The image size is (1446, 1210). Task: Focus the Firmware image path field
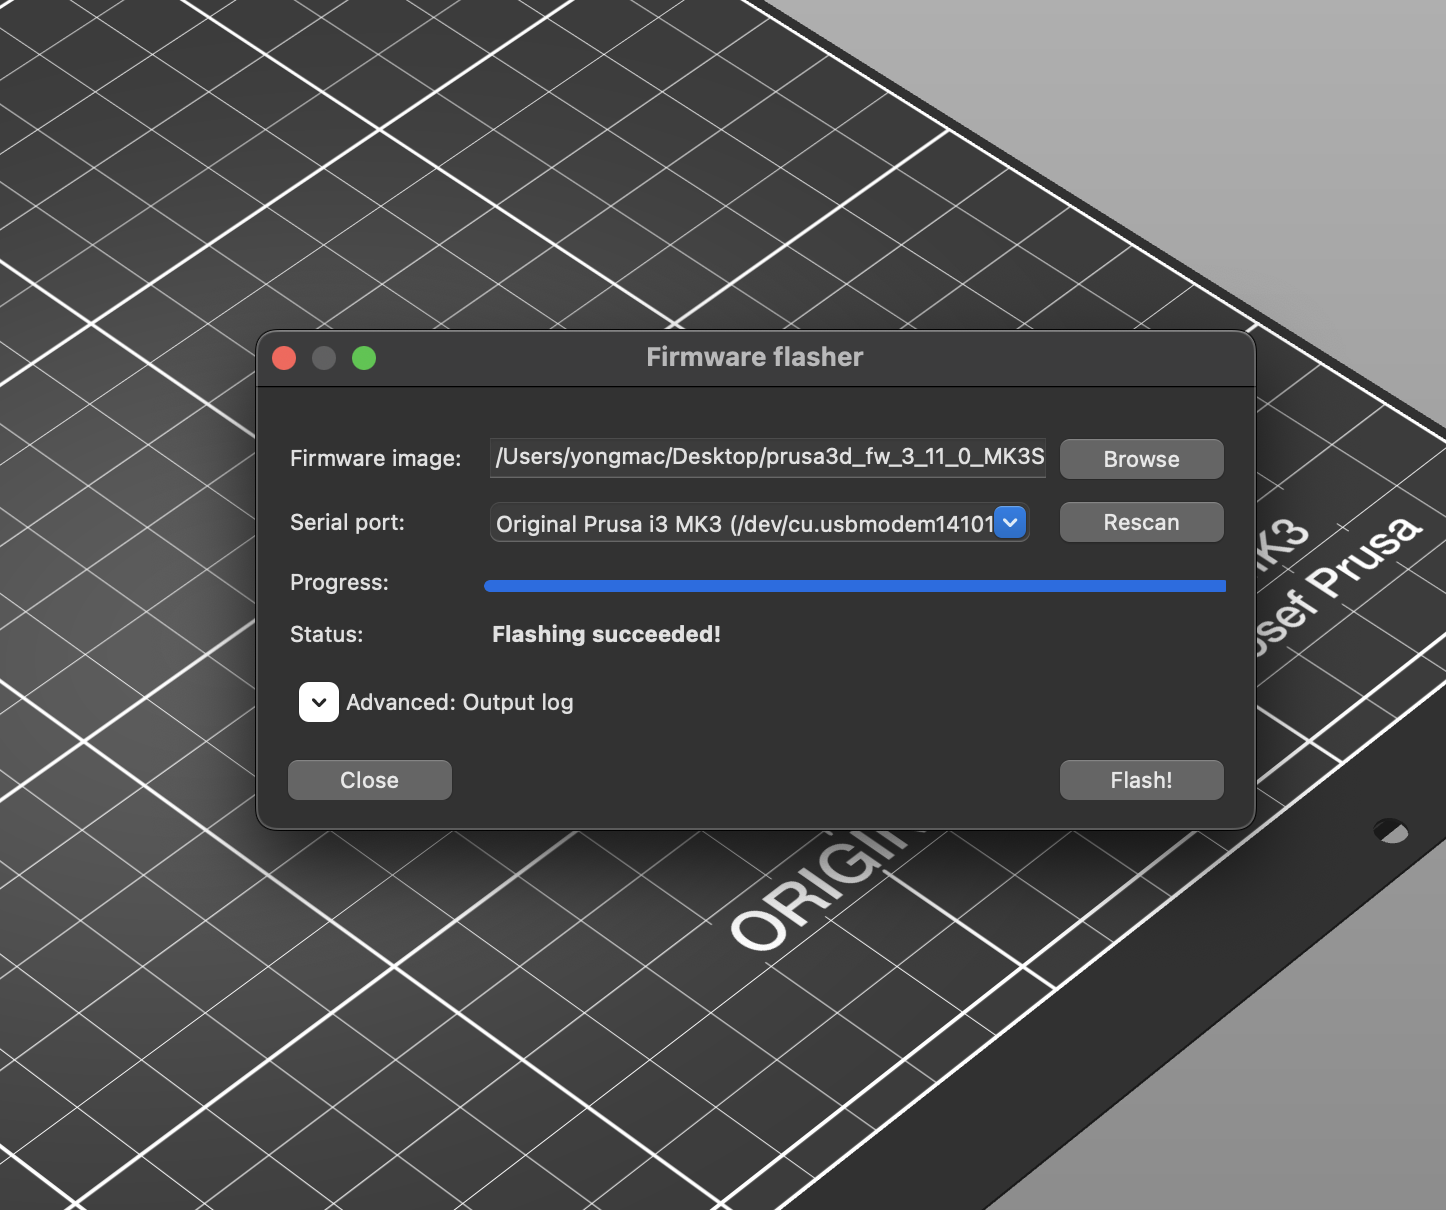pyautogui.click(x=768, y=457)
